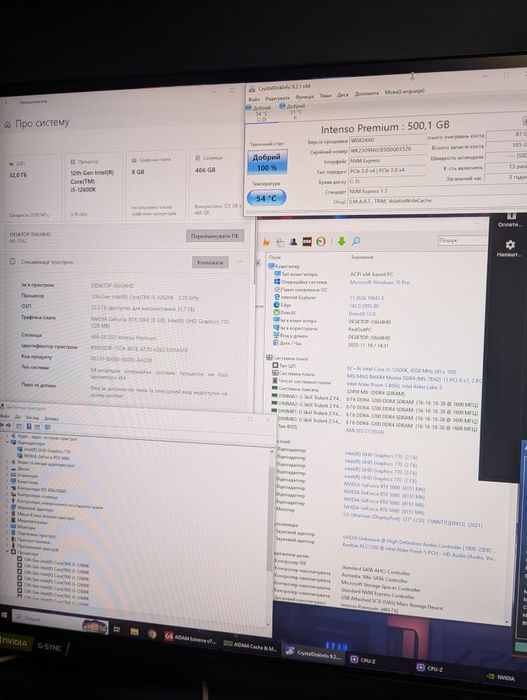The height and width of the screenshot is (700, 527).
Task: Click the AIDA64 OSD panel toolbar icon
Action: pyautogui.click(x=307, y=242)
